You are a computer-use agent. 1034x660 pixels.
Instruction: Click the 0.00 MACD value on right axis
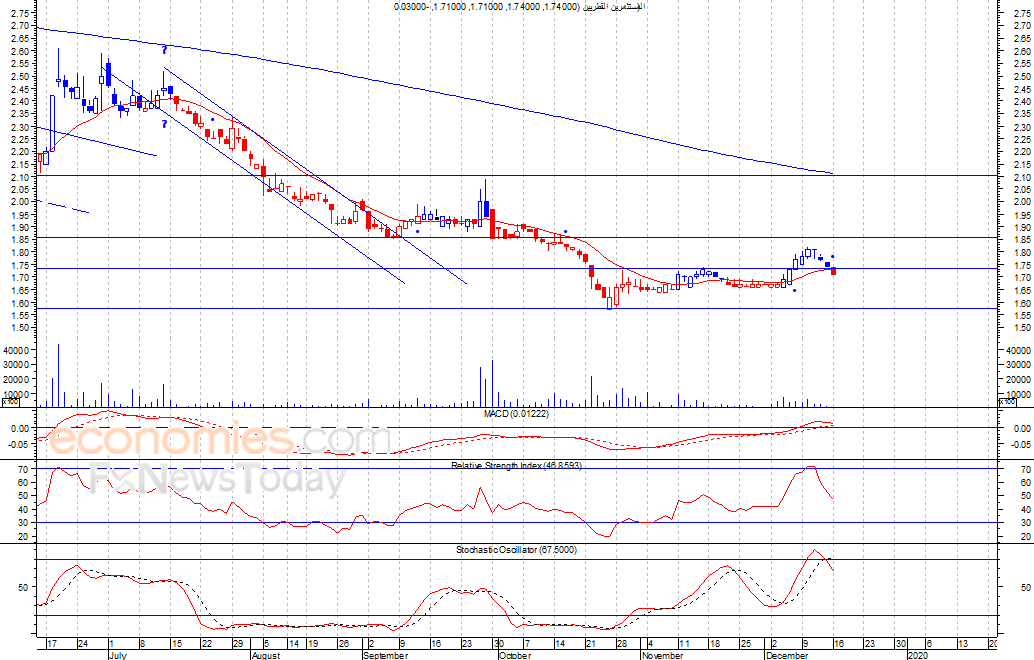coord(1022,429)
